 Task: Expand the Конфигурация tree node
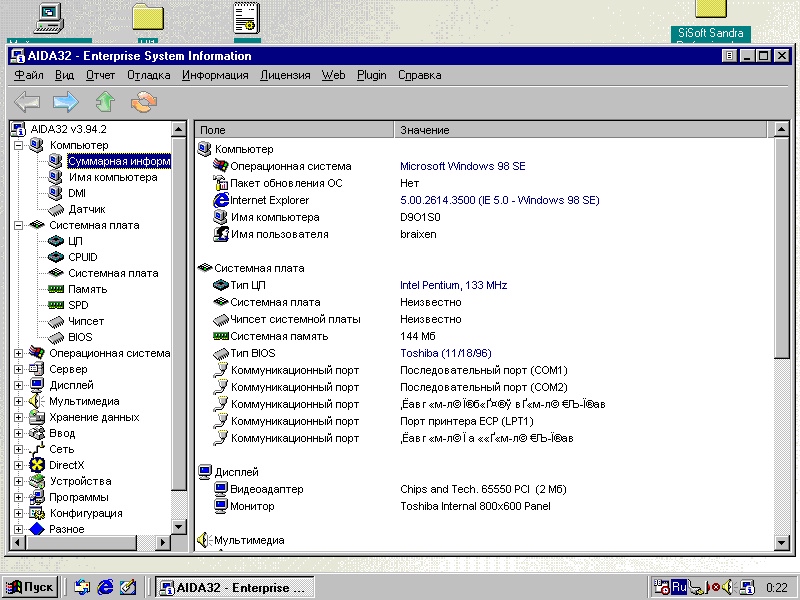(18, 513)
